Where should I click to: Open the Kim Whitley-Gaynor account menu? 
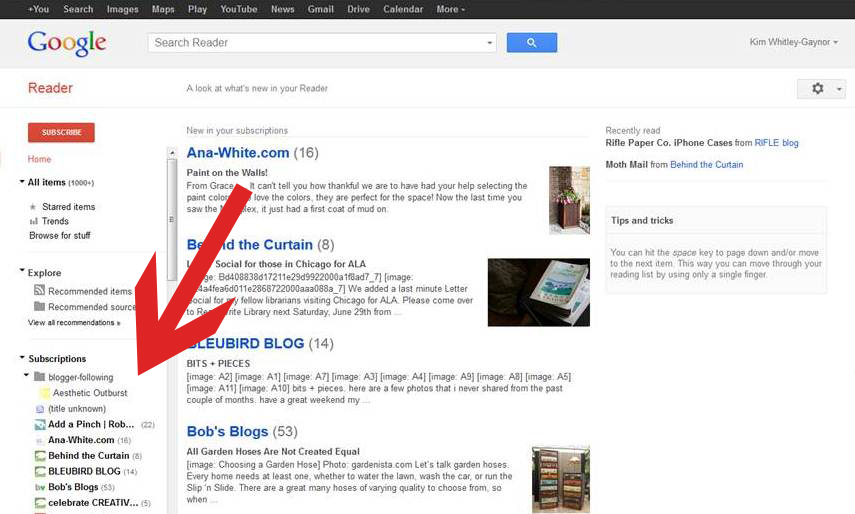(793, 42)
